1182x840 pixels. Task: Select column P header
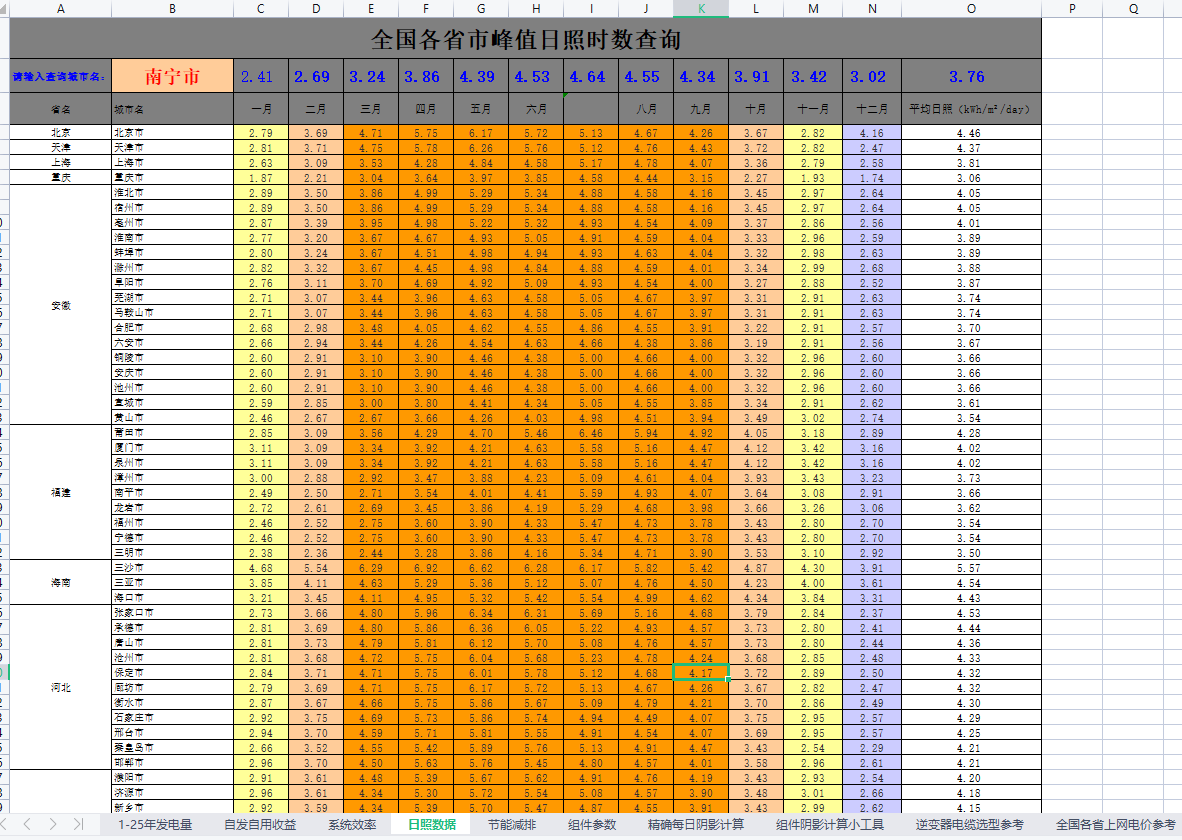pos(1072,9)
